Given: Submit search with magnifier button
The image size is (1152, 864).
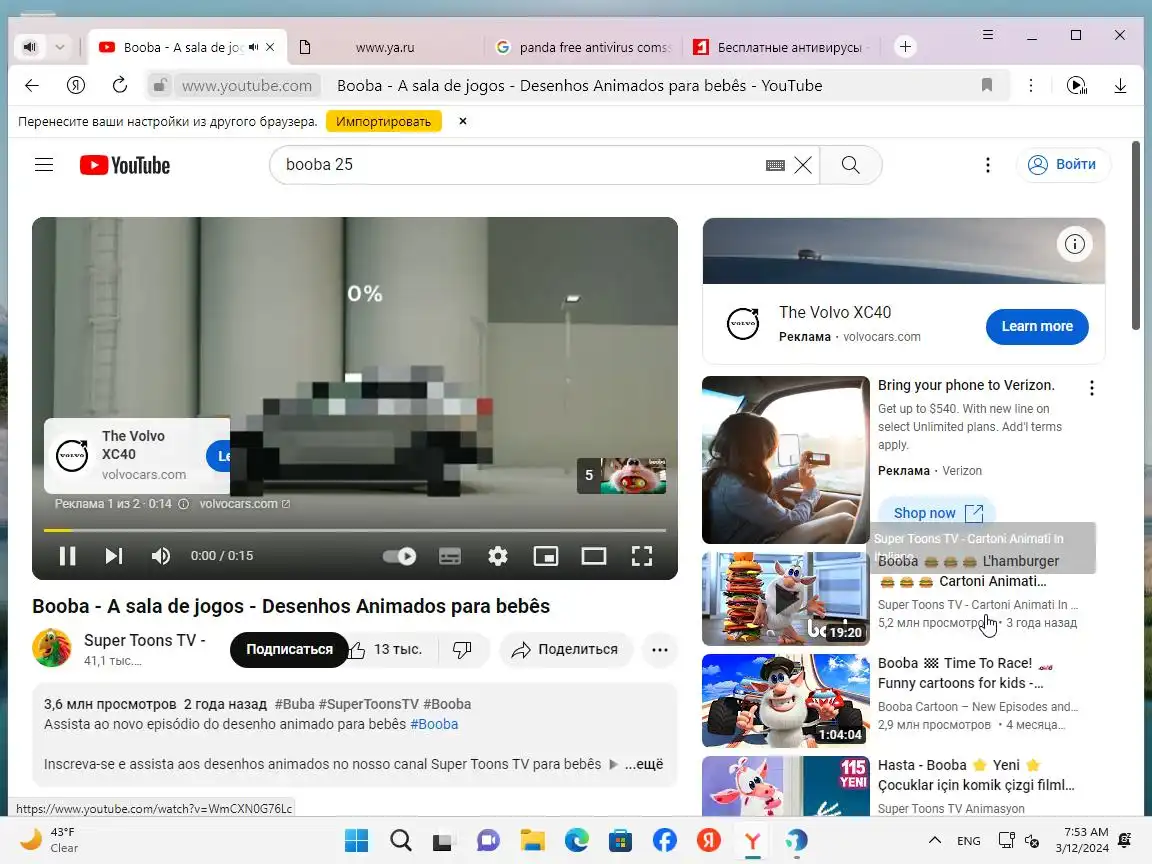Looking at the screenshot, I should 851,165.
